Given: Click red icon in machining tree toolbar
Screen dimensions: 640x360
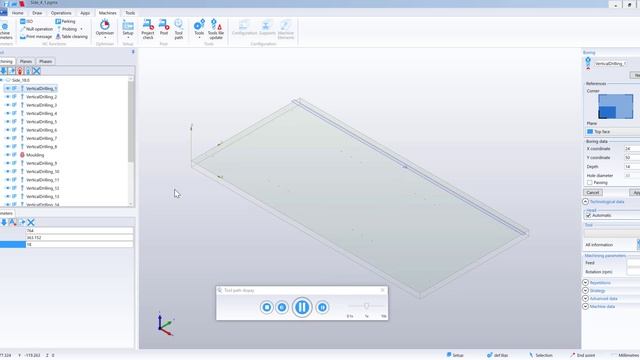Looking at the screenshot, I should pos(20,71).
